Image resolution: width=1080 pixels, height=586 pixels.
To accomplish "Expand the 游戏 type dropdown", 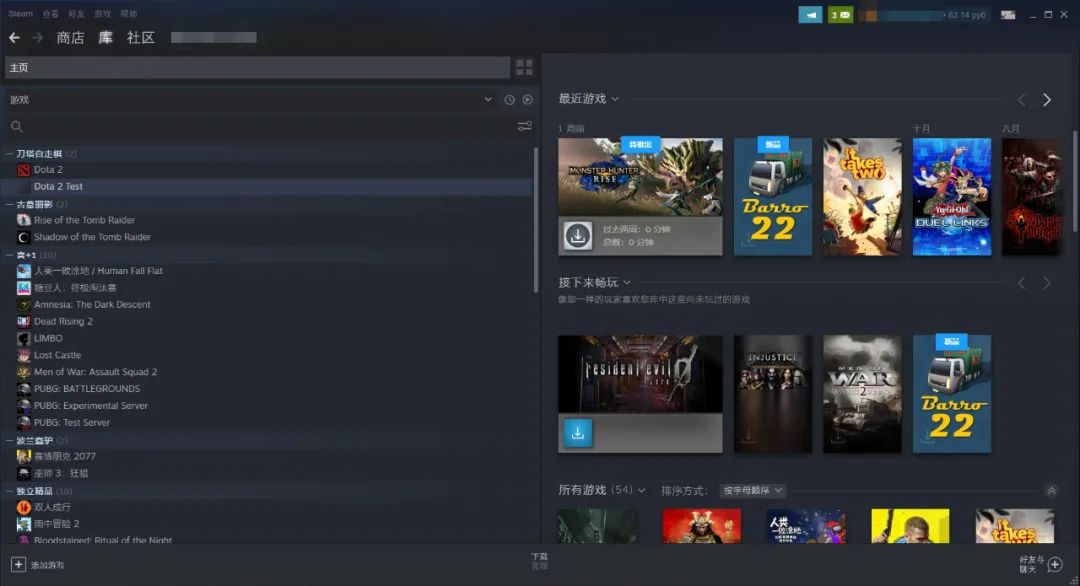I will point(488,100).
